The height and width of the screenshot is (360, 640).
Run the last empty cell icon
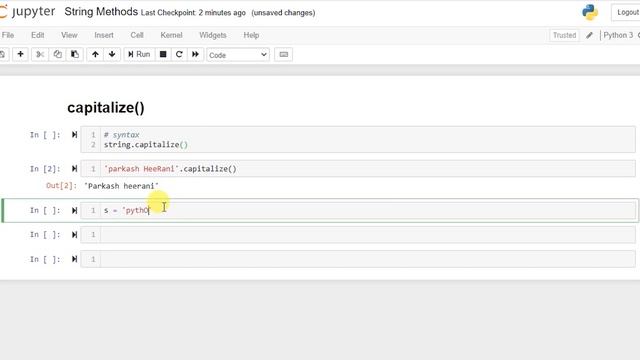pos(74,259)
